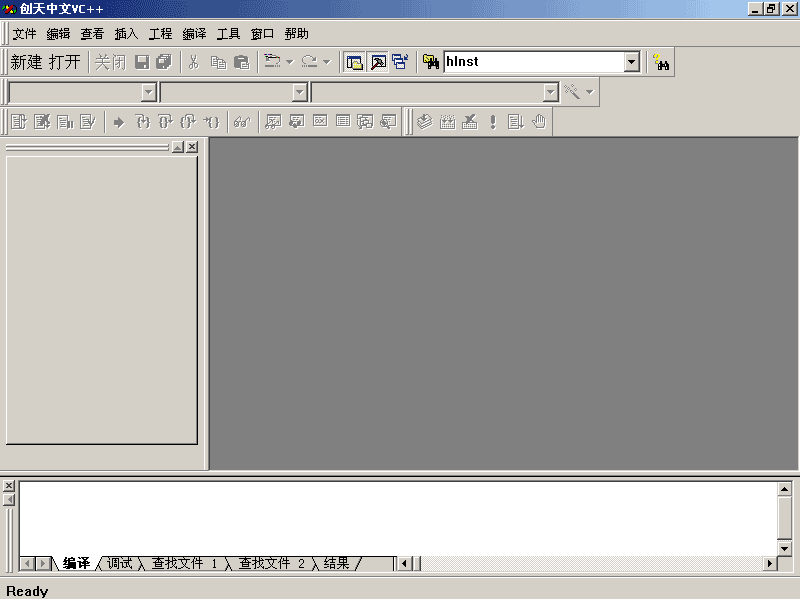800x600 pixels.
Task: Click the Step Over icon
Action: [x=165, y=122]
